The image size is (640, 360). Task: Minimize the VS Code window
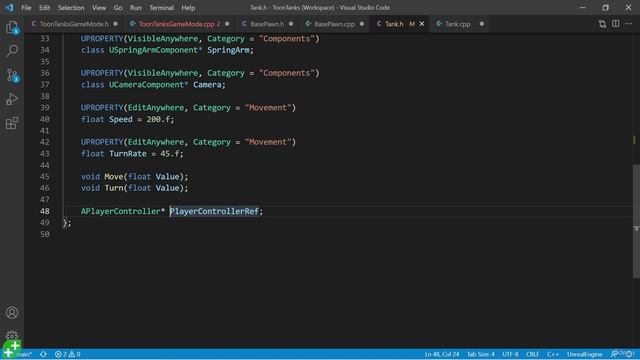point(583,7)
